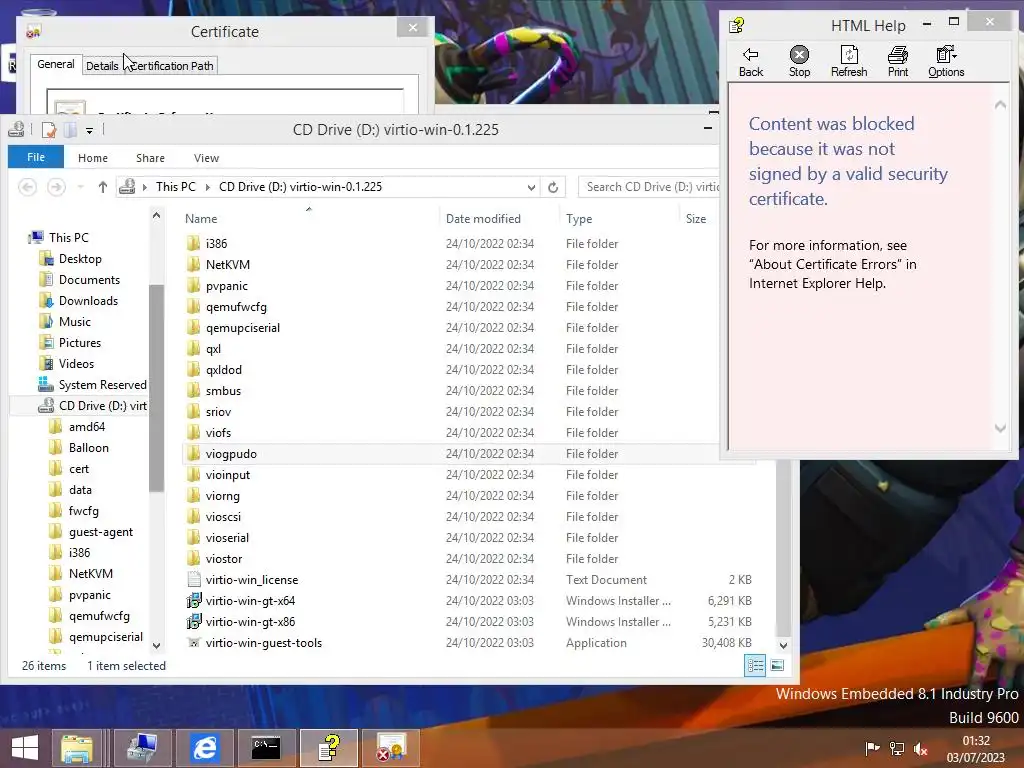Screen dimensions: 1024x768
Task: Click New folder icon in Quick Access Toolbar
Action: pos(71,130)
